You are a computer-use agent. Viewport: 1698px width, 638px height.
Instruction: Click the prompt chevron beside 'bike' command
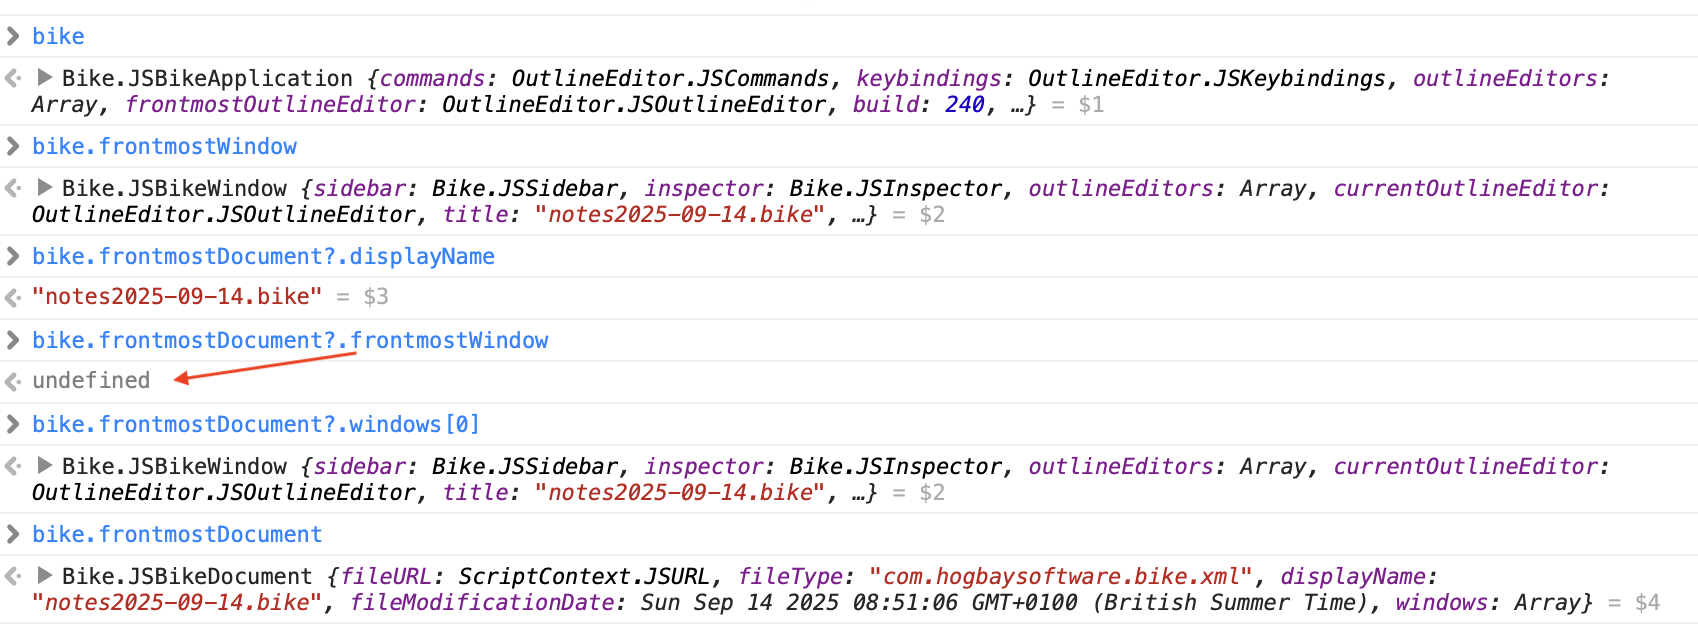pos(13,37)
